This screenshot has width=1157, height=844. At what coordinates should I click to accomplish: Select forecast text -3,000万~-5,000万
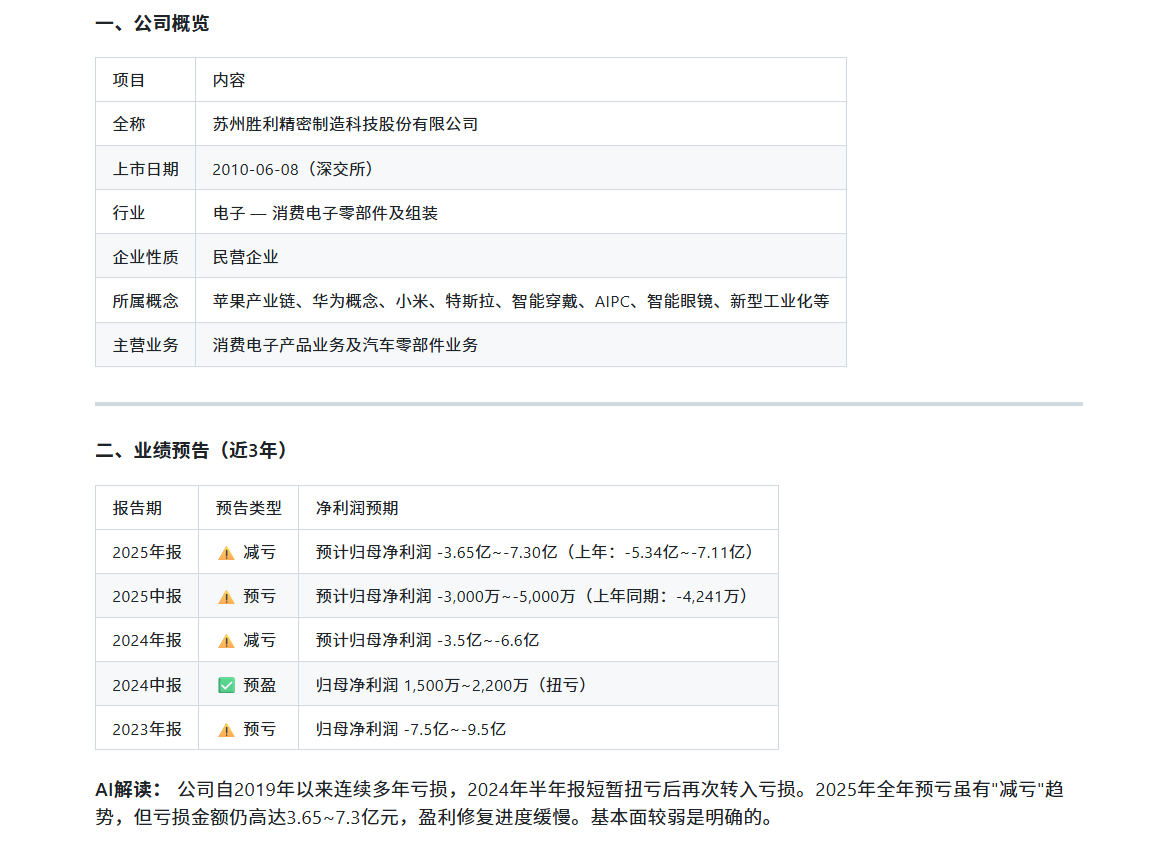coord(506,597)
